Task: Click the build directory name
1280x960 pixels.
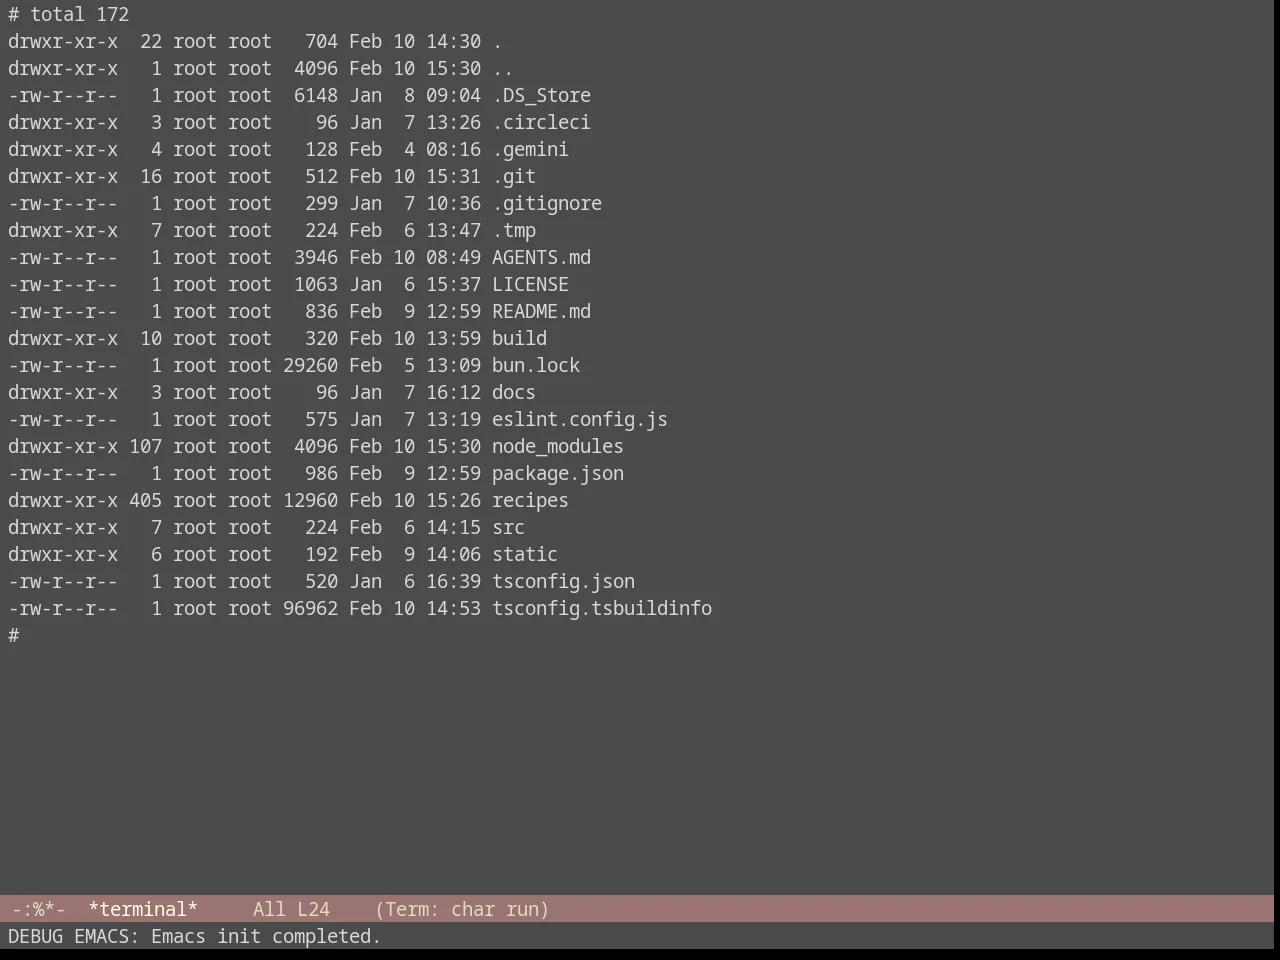Action: [x=519, y=338]
